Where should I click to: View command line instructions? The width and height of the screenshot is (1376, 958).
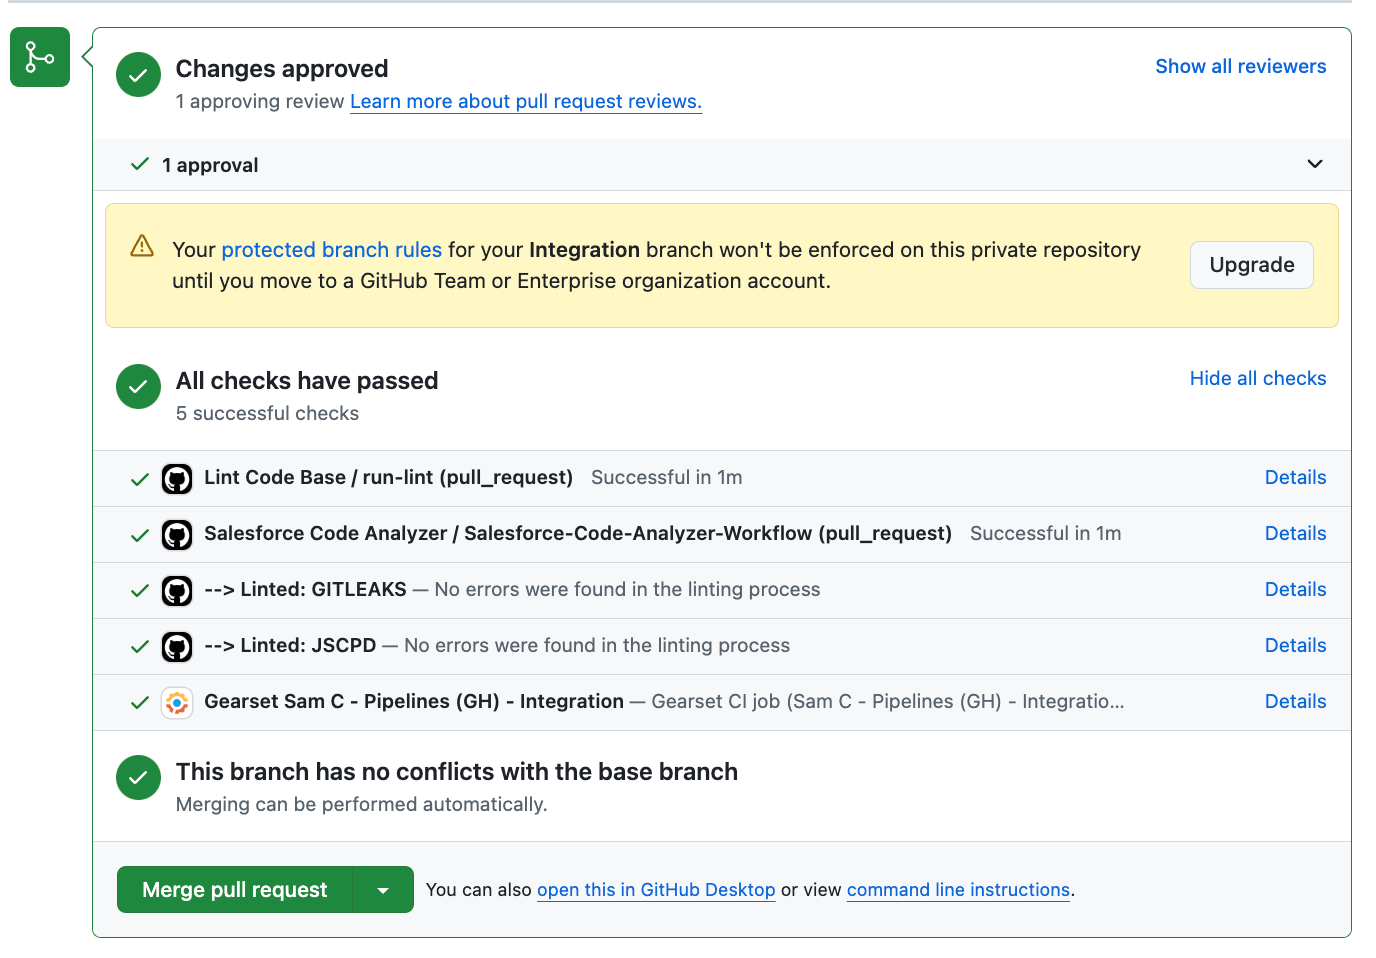tap(958, 890)
